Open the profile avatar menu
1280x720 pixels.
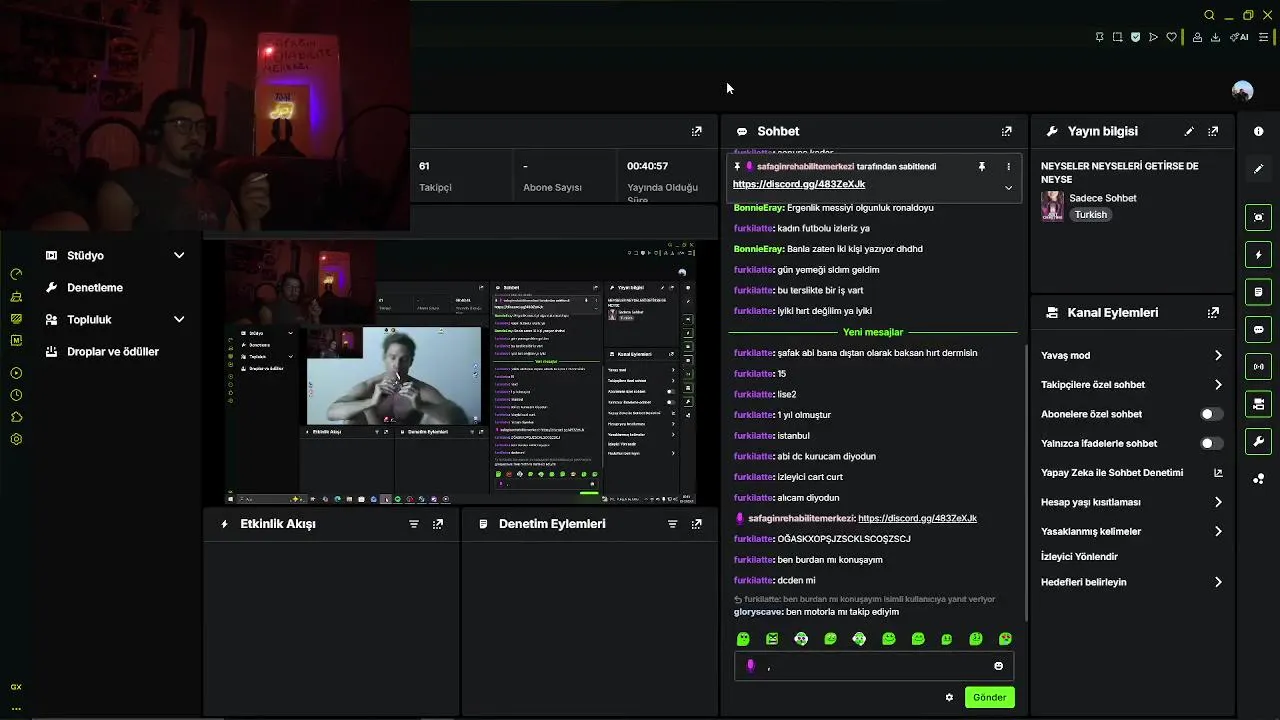(x=1242, y=91)
